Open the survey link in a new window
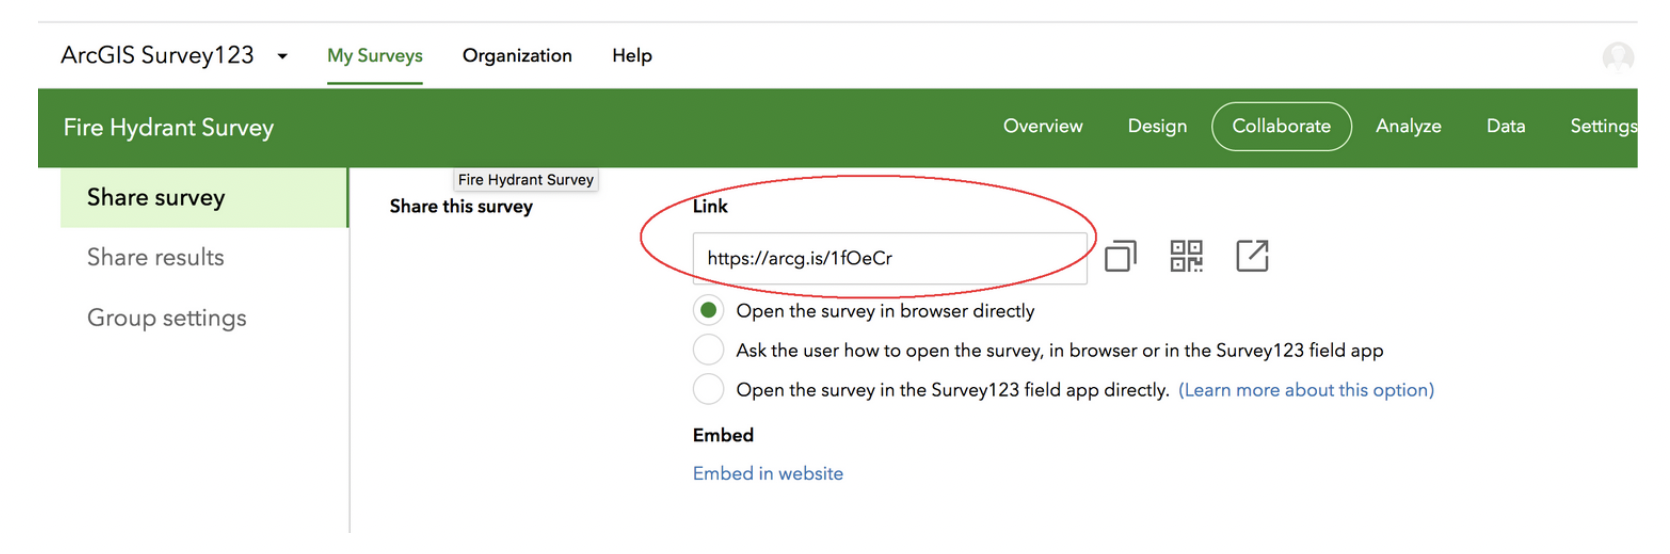Image resolution: width=1670 pixels, height=554 pixels. tap(1252, 256)
